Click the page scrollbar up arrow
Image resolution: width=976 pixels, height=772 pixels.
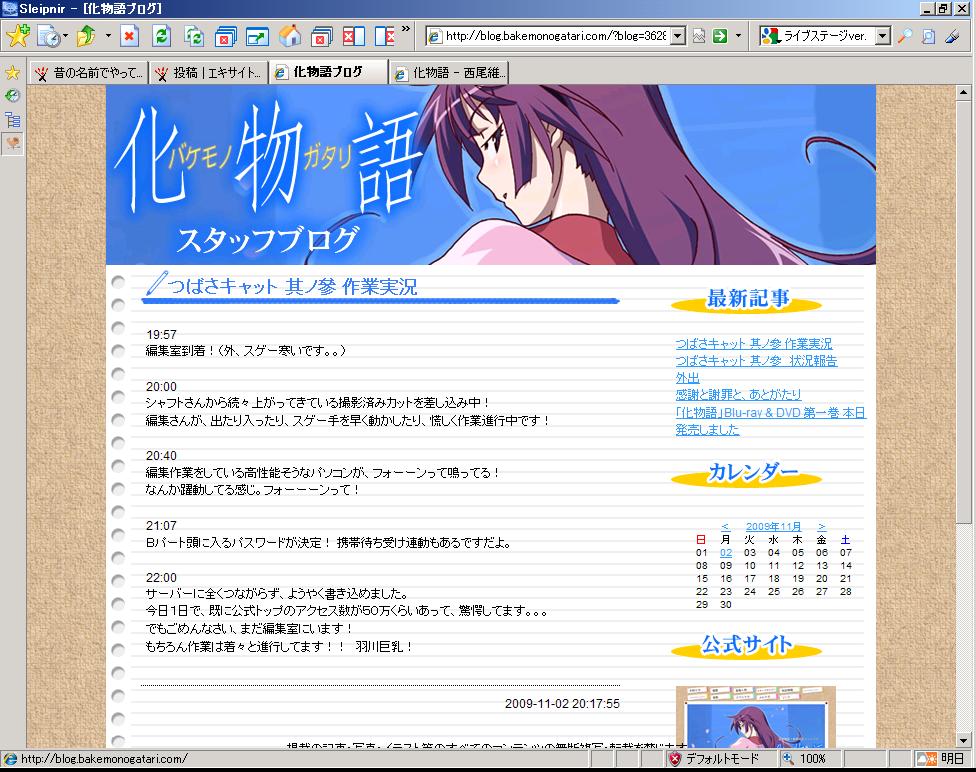(963, 93)
